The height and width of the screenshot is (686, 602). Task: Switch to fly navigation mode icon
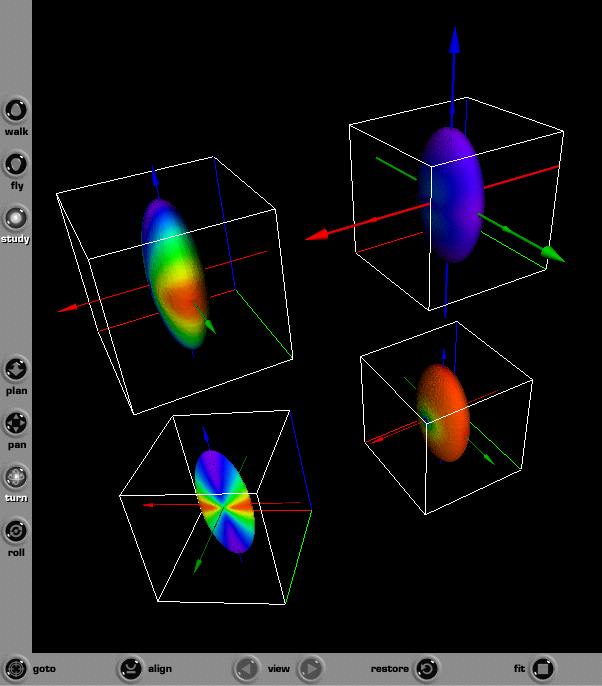pos(16,164)
